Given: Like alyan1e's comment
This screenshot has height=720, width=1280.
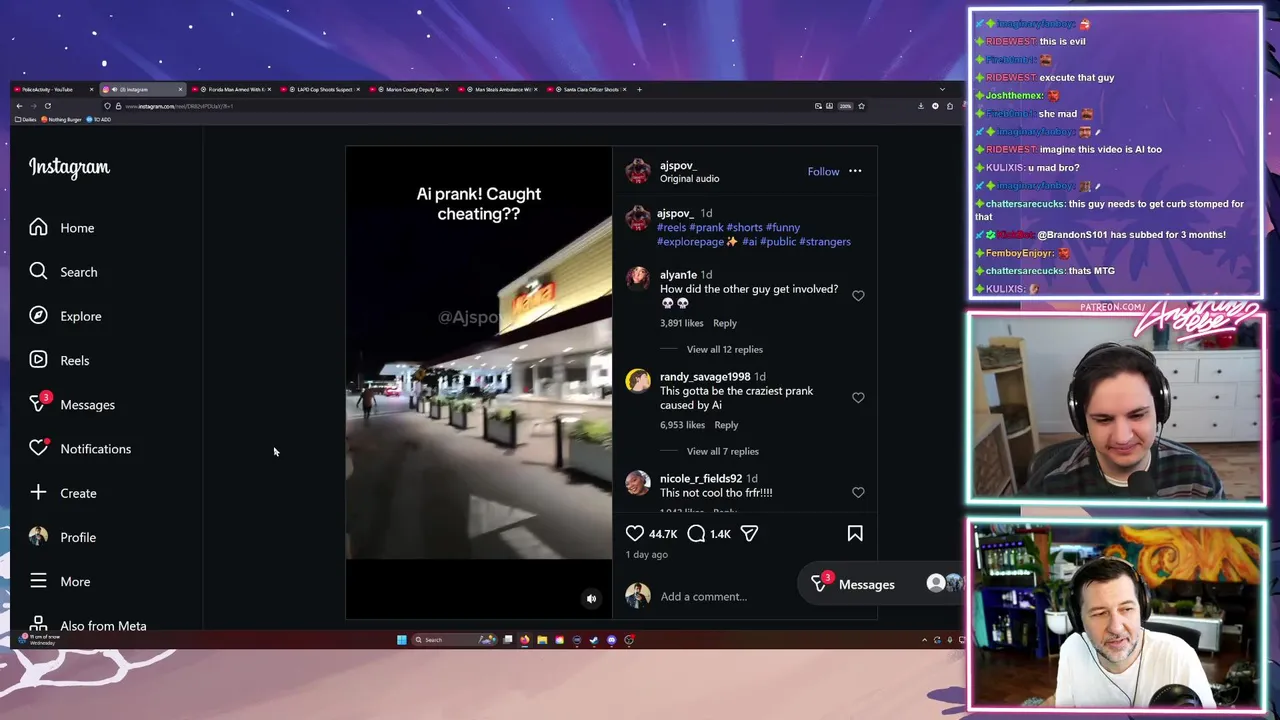Looking at the screenshot, I should 858,296.
